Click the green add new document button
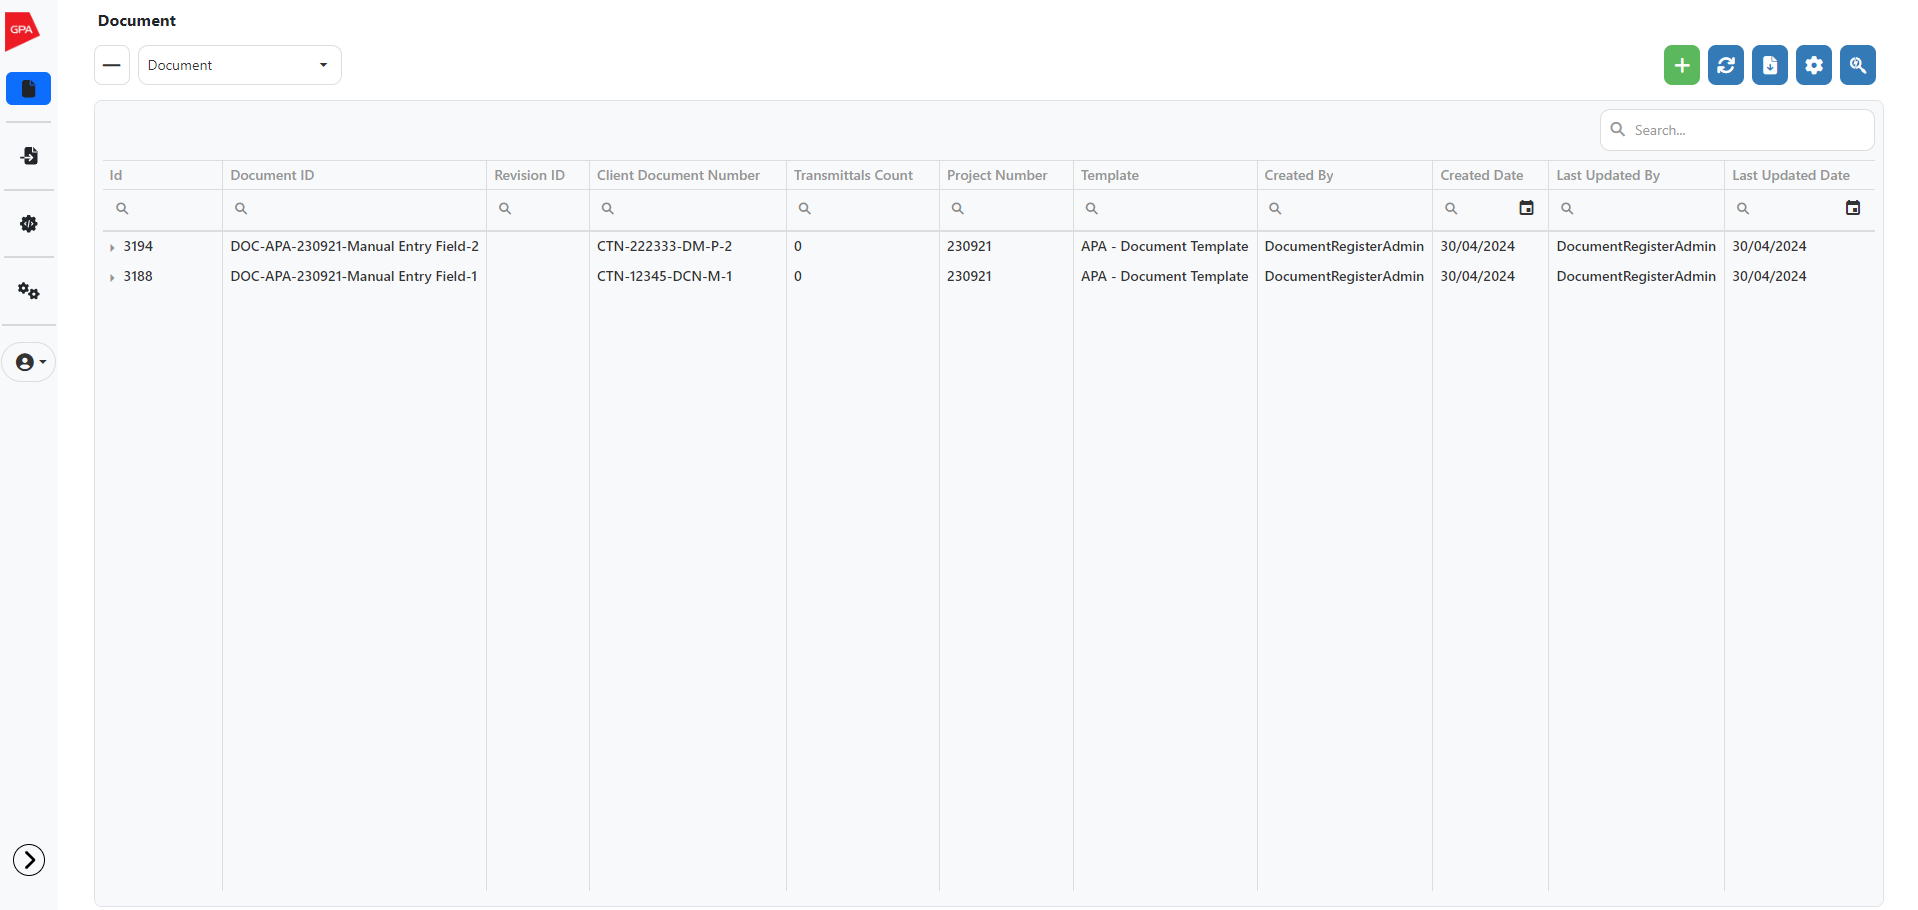Screen dimensions: 1918x910 [1681, 65]
